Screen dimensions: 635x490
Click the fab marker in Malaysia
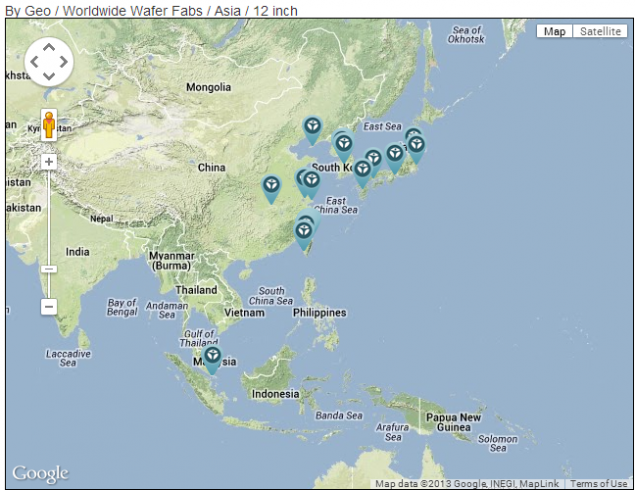[212, 357]
